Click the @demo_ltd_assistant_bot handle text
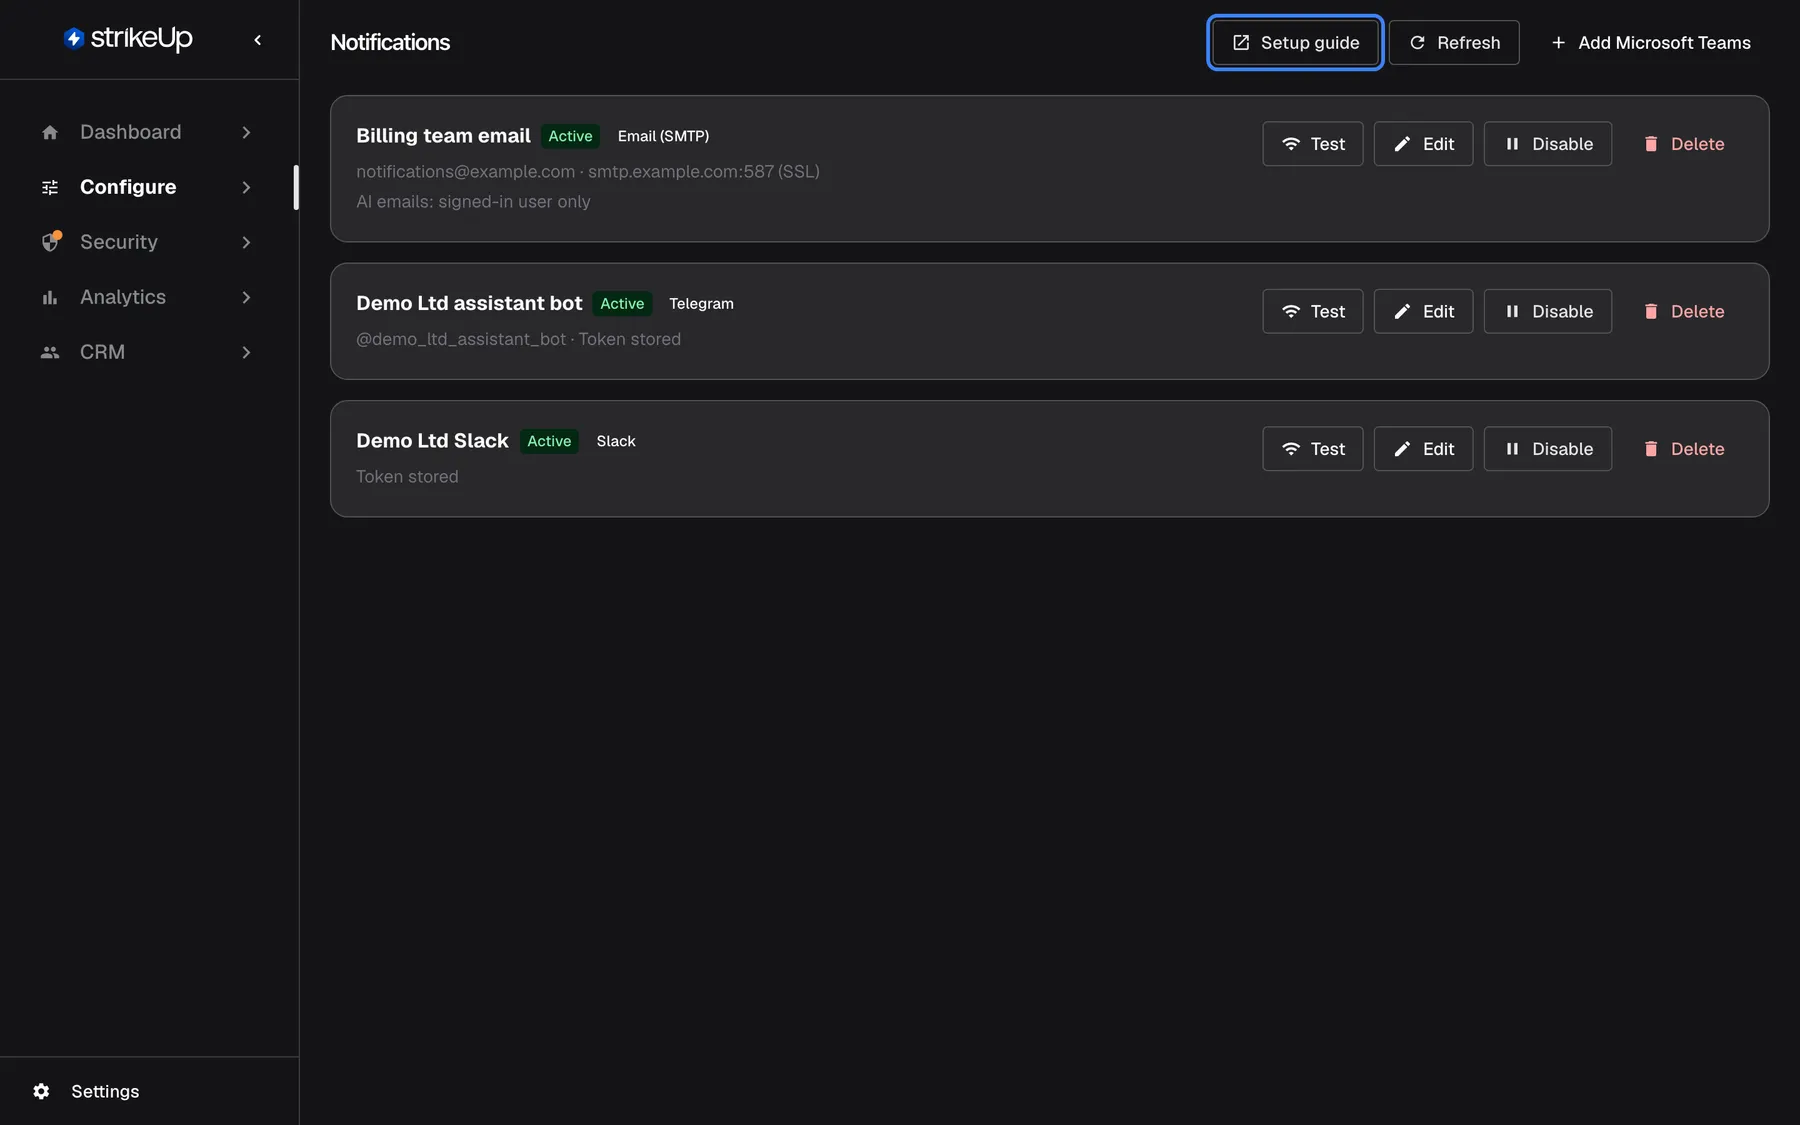This screenshot has height=1125, width=1800. [x=461, y=339]
